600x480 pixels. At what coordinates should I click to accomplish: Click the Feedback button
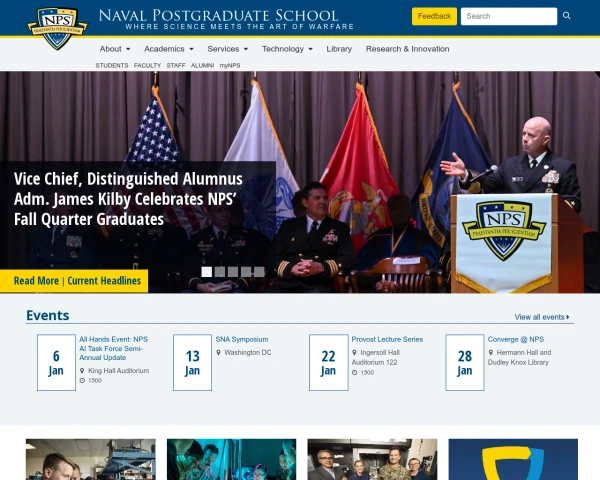click(434, 16)
